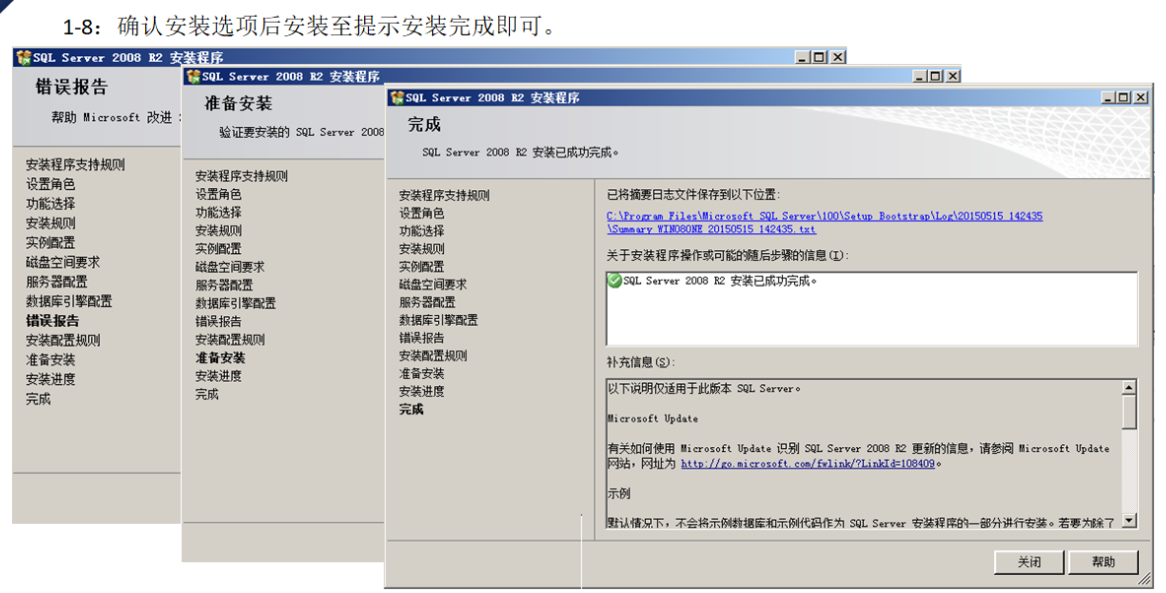1166x593 pixels.
Task: Select 准备安装 step in 错误报告 window
Action: click(x=50, y=360)
